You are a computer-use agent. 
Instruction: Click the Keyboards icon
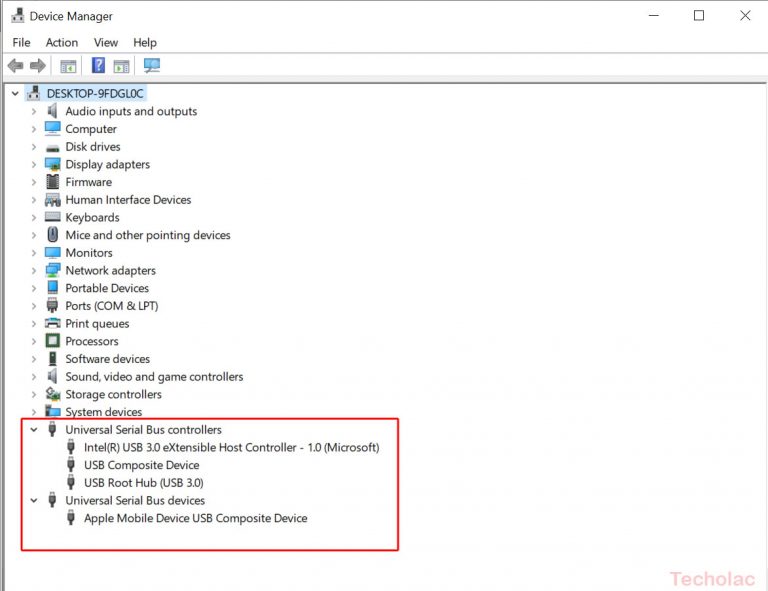(52, 217)
